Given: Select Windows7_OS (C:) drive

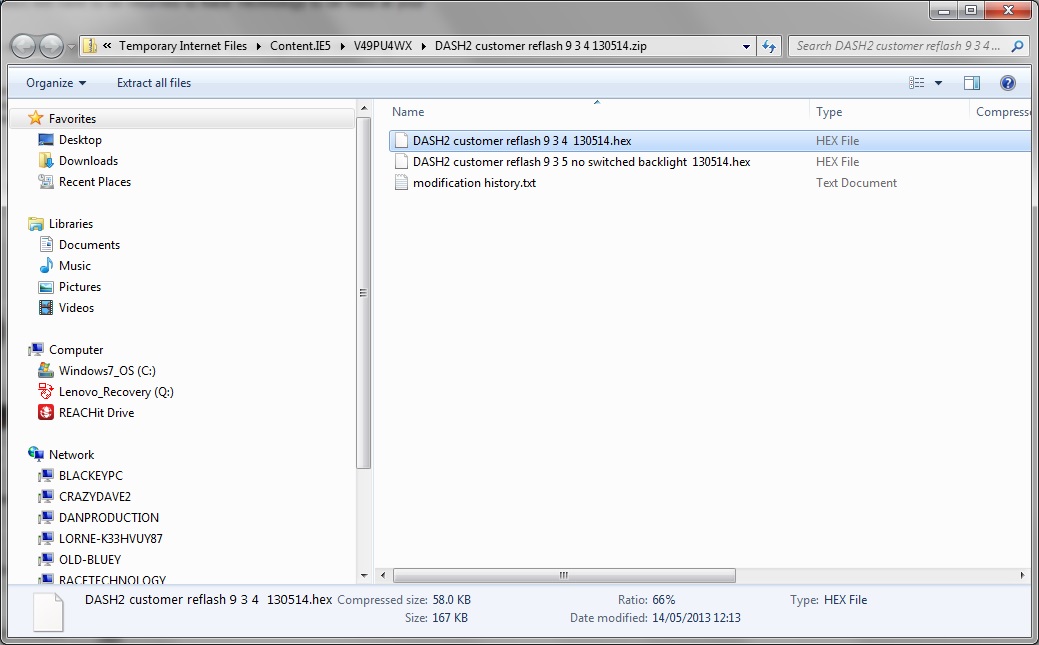Looking at the screenshot, I should point(107,371).
